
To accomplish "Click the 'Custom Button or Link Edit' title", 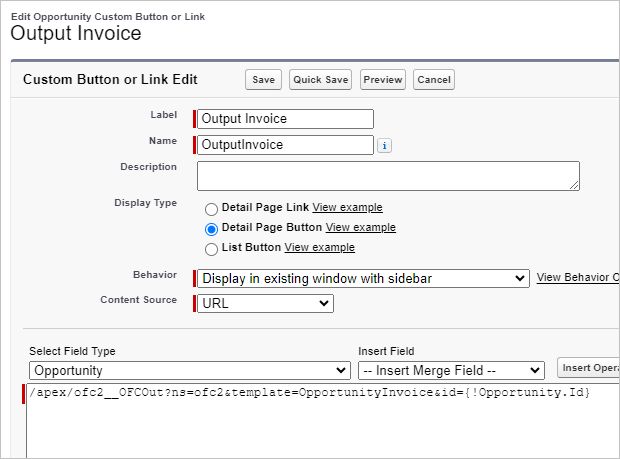I will coord(110,79).
